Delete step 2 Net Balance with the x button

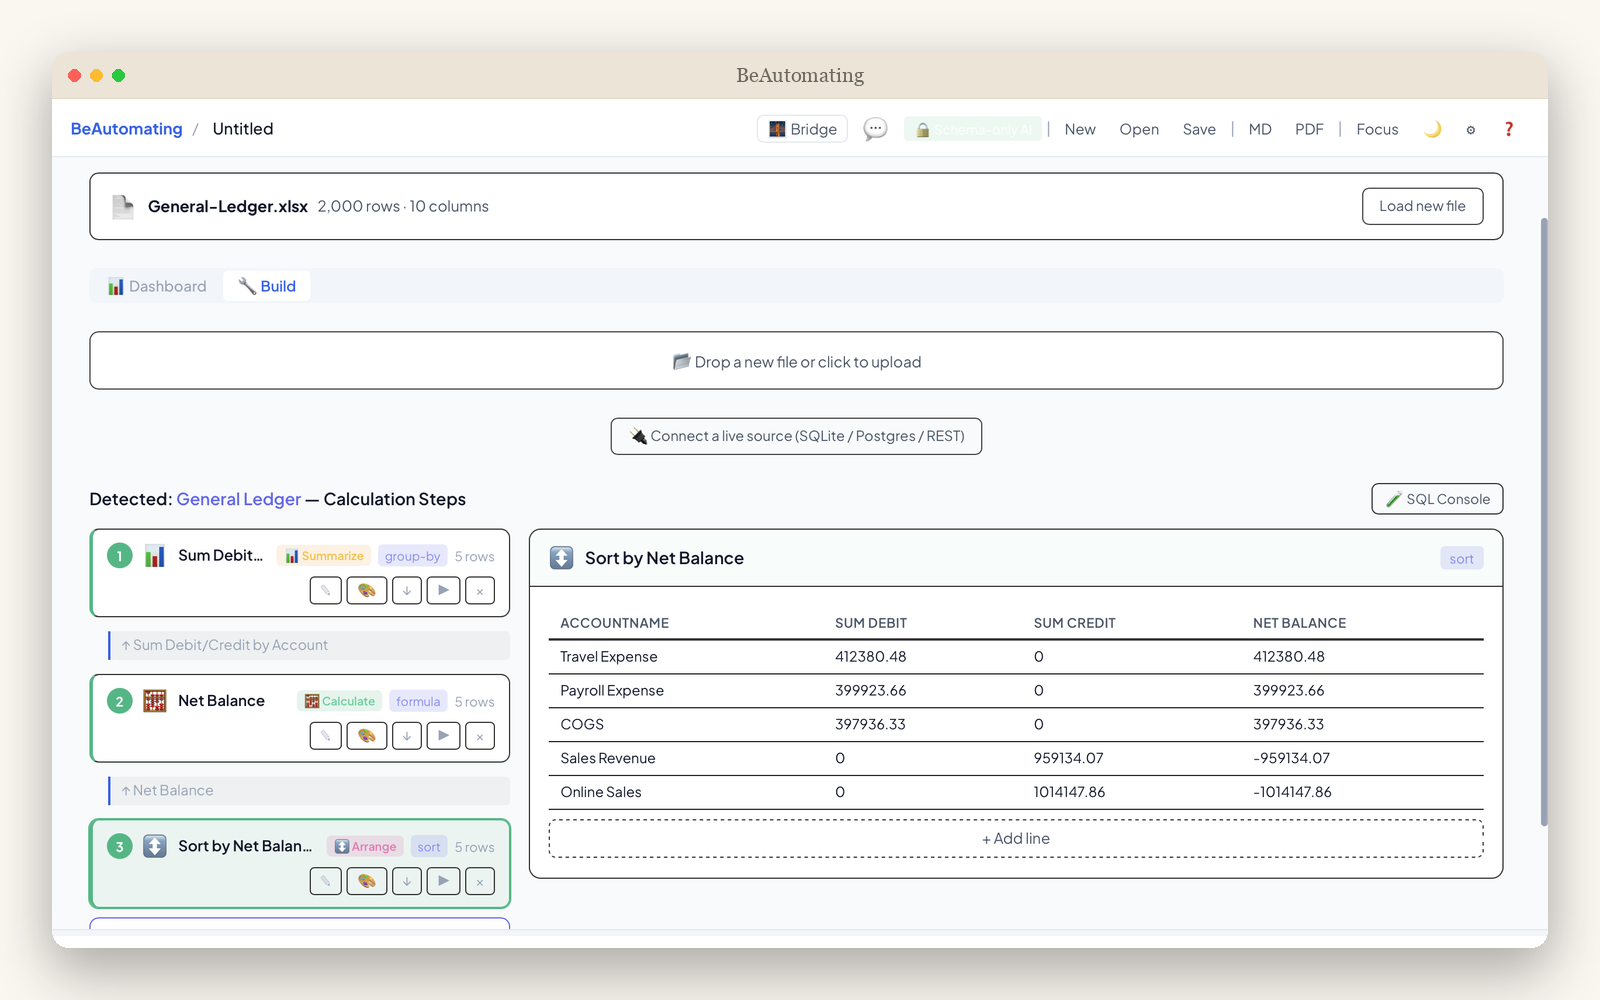[480, 736]
